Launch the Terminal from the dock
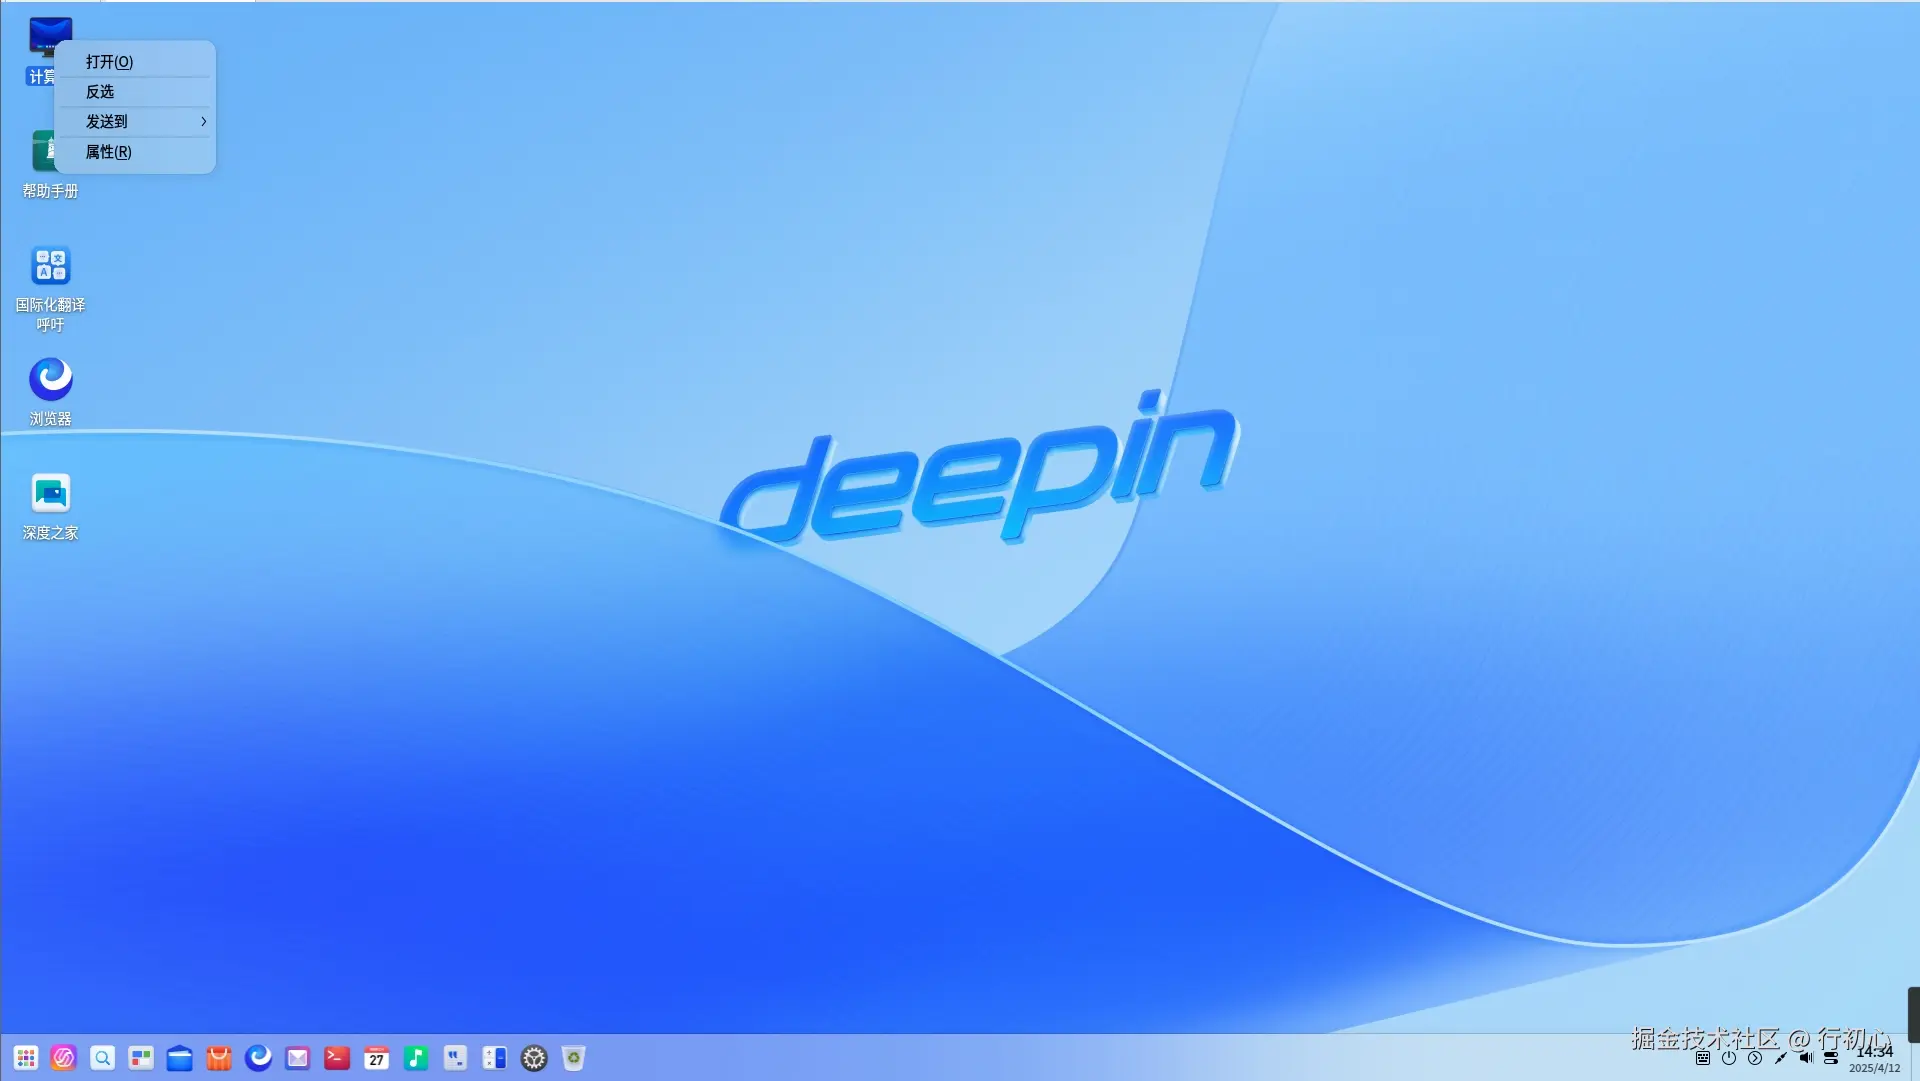This screenshot has width=1920, height=1081. (x=336, y=1058)
